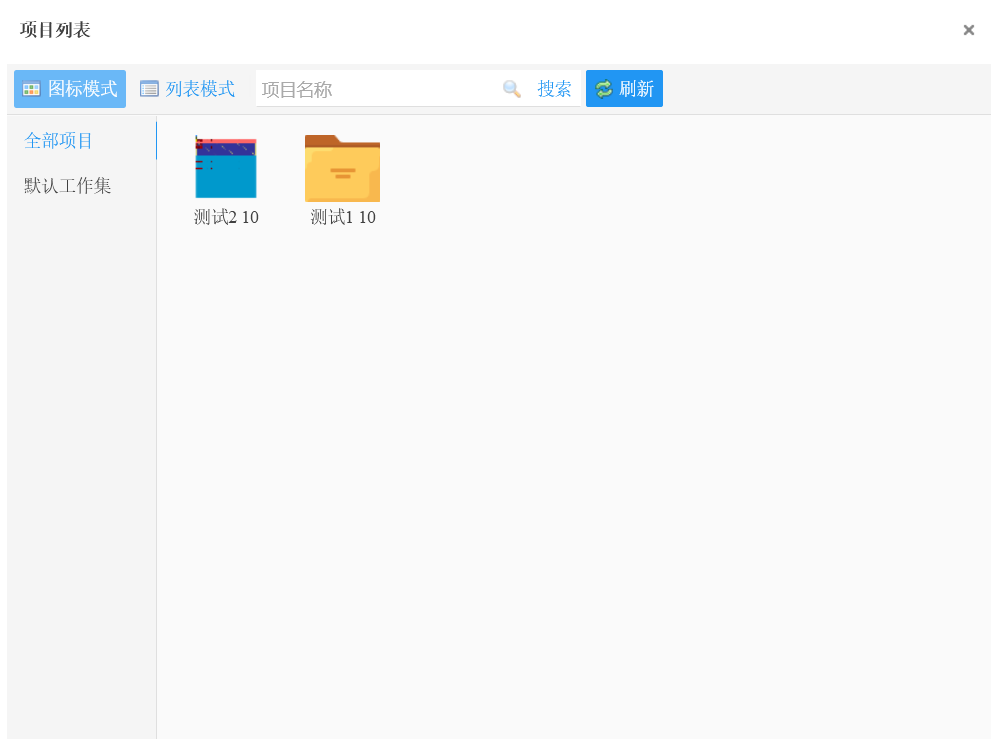Switch to 图标模式 view via its label
Viewport: 995px width, 744px height.
83,89
